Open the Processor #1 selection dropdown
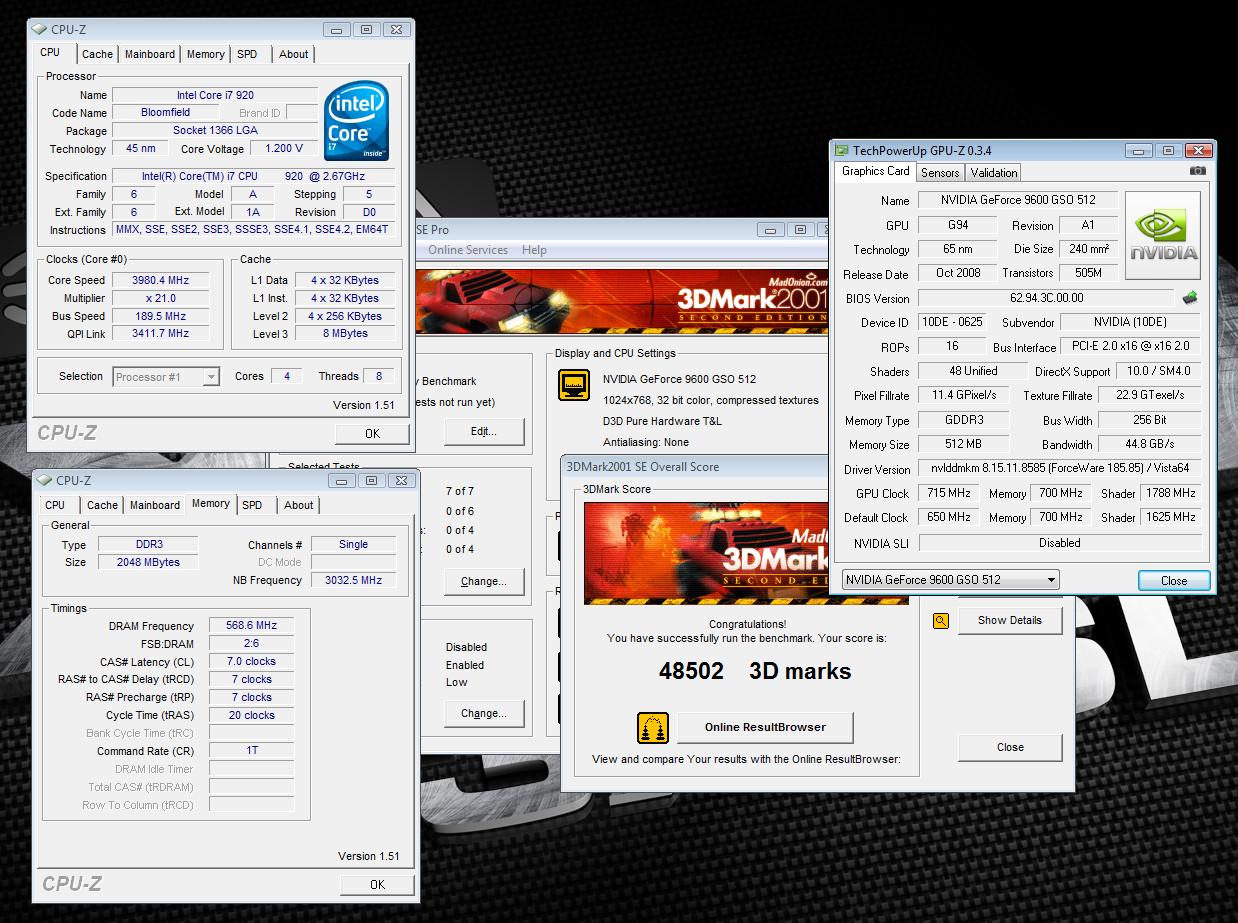This screenshot has height=923, width=1238. click(x=166, y=377)
